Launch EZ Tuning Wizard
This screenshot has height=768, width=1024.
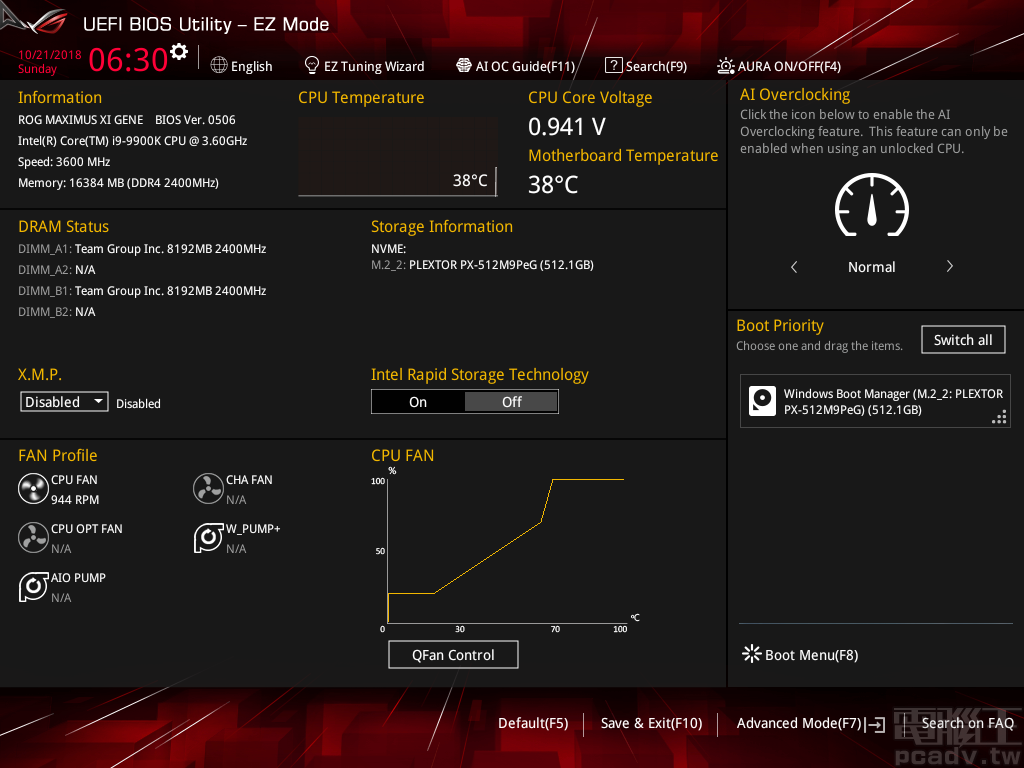point(374,67)
